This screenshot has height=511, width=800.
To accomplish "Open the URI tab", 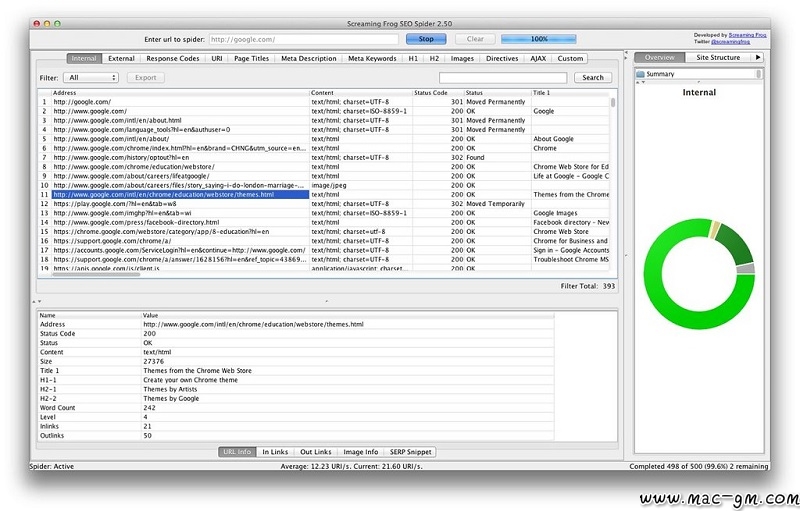I will coord(217,59).
